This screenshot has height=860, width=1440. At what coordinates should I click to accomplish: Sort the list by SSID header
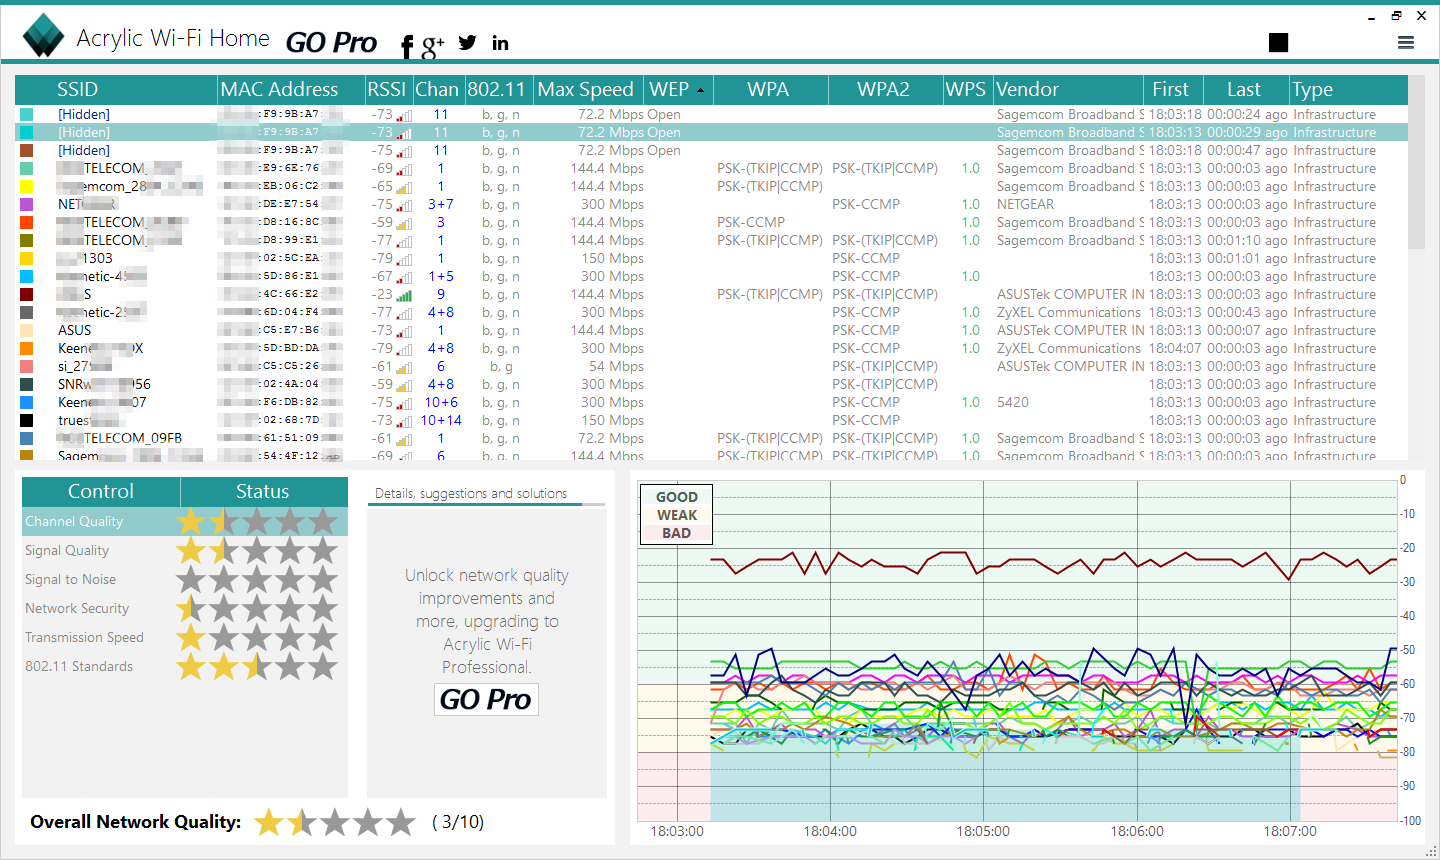click(x=77, y=90)
